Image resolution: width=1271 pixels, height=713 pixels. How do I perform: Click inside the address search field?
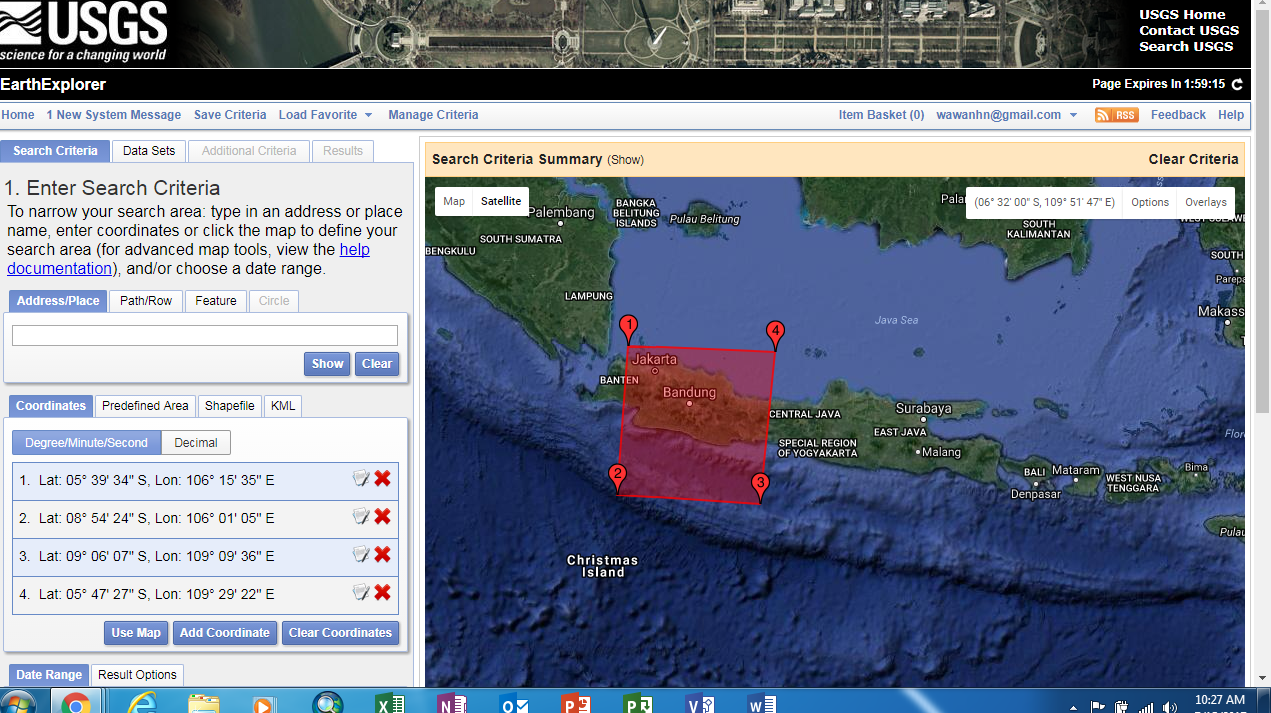coord(204,335)
